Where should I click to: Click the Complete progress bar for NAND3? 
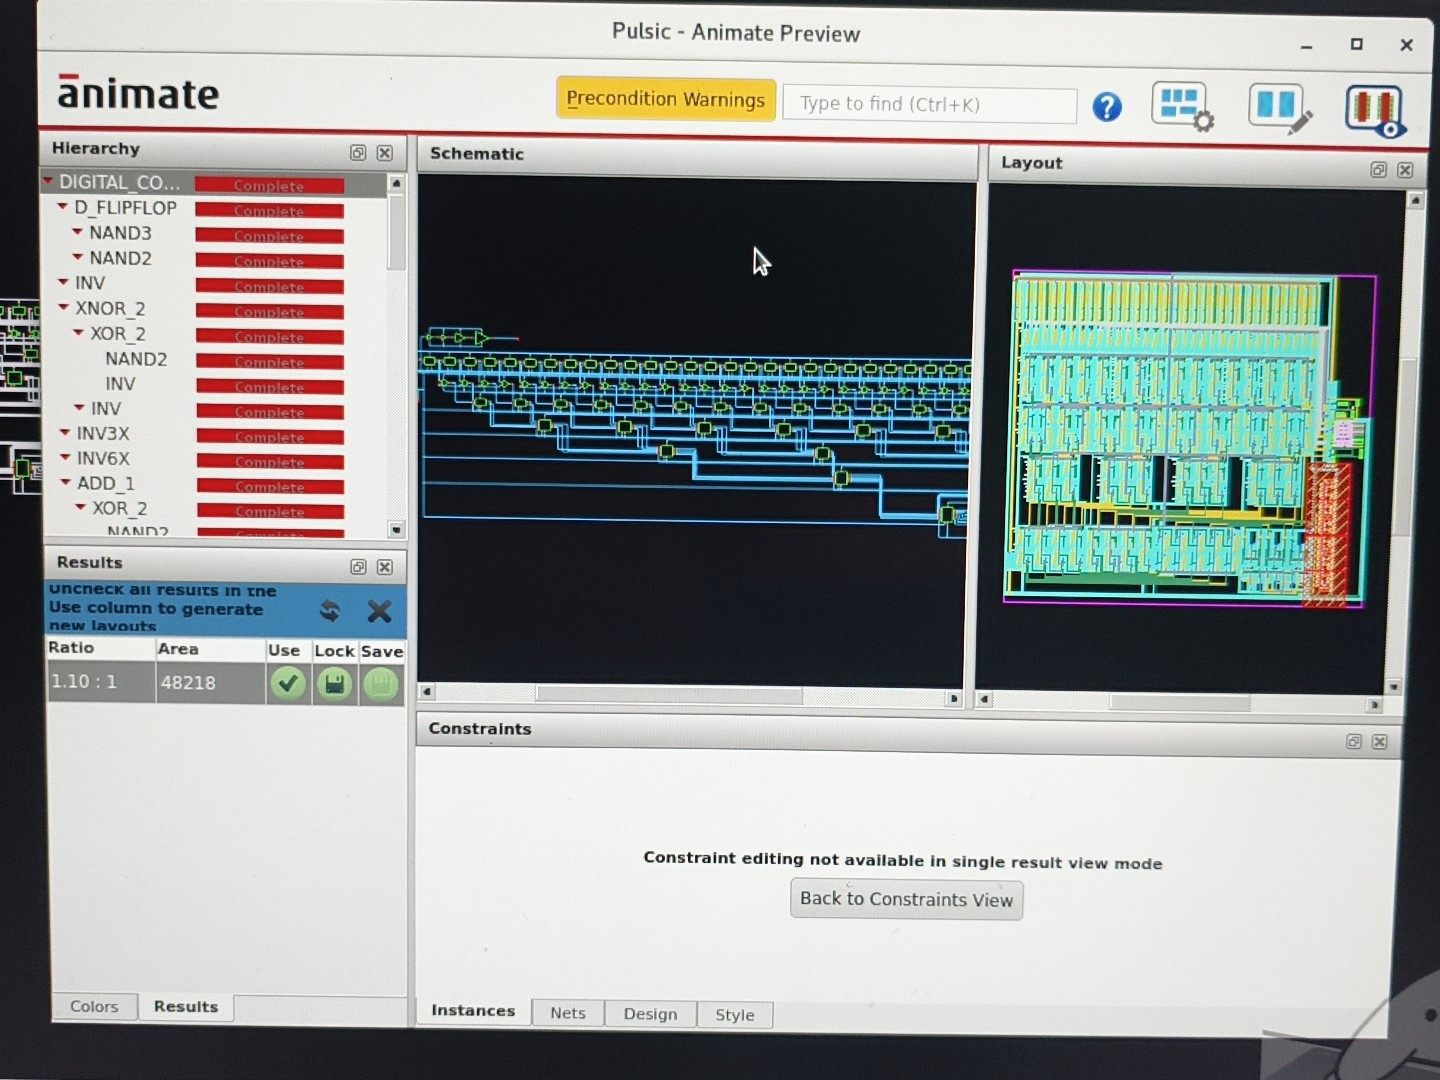point(269,236)
